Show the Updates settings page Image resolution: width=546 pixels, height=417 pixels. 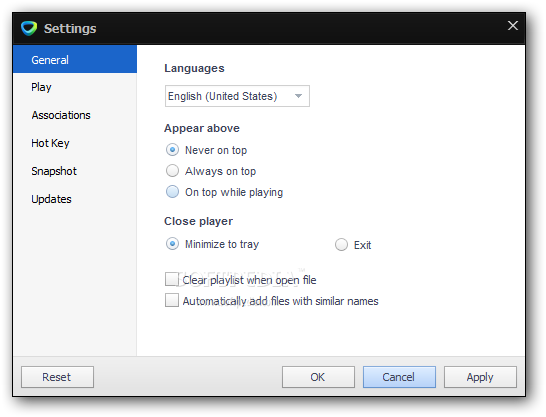point(75,199)
